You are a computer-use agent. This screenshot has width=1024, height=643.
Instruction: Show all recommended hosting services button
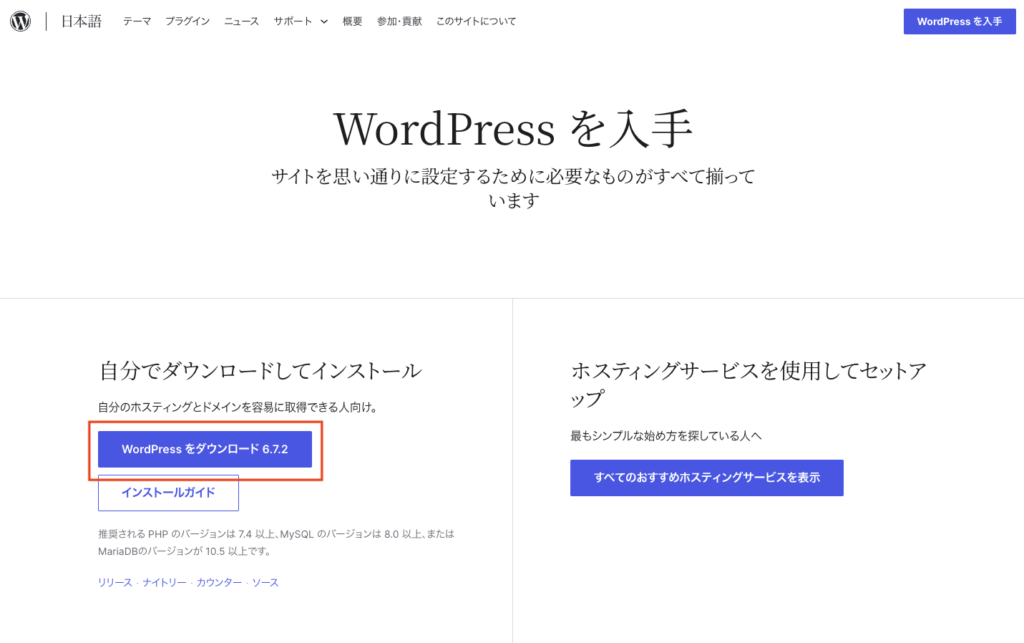point(706,478)
